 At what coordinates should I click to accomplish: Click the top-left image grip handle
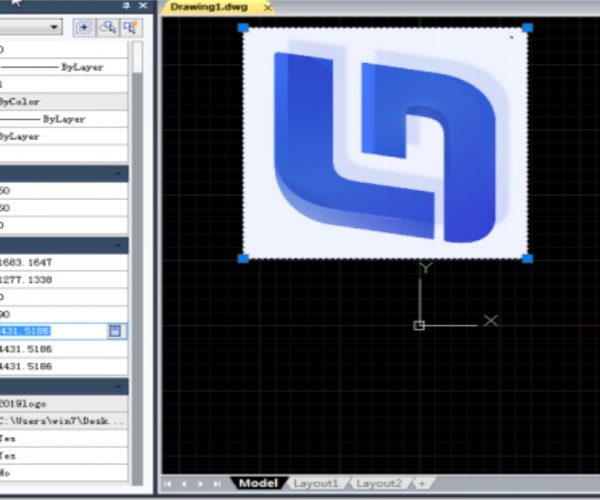click(243, 28)
